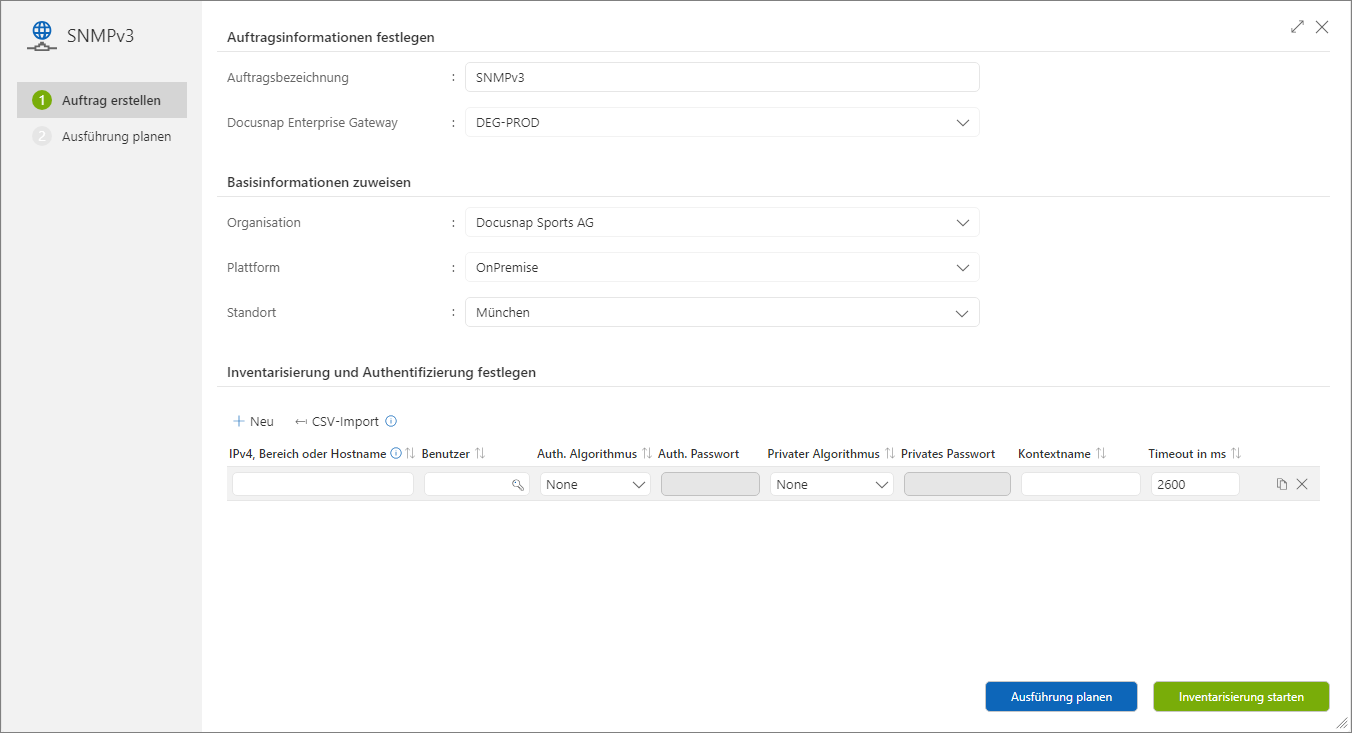Click the blue Ausführung planen button
Screen dimensions: 1352x733
[x=1061, y=697]
